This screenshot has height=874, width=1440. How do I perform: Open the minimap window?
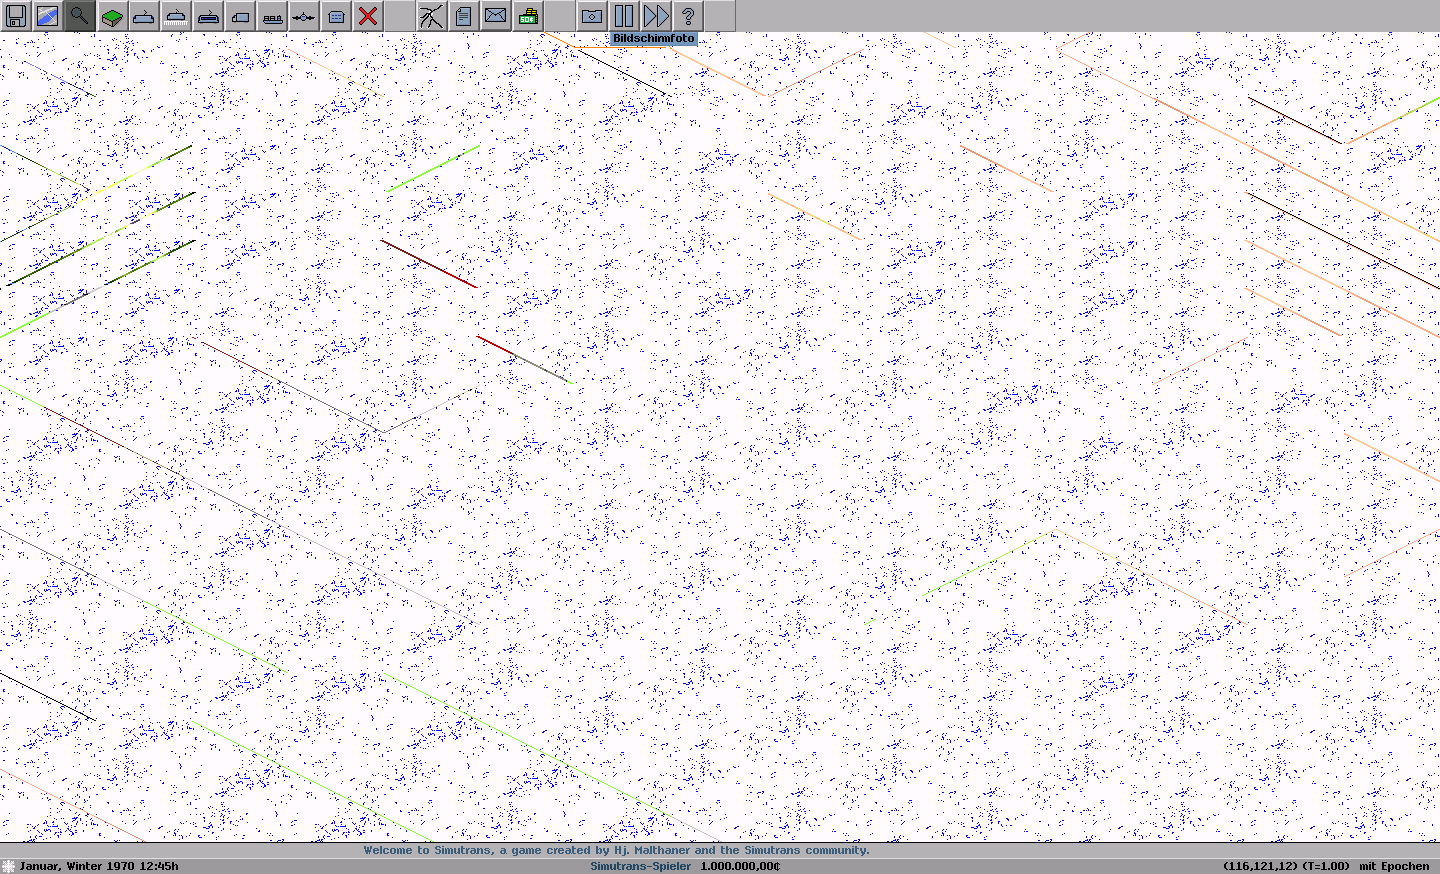pos(48,16)
